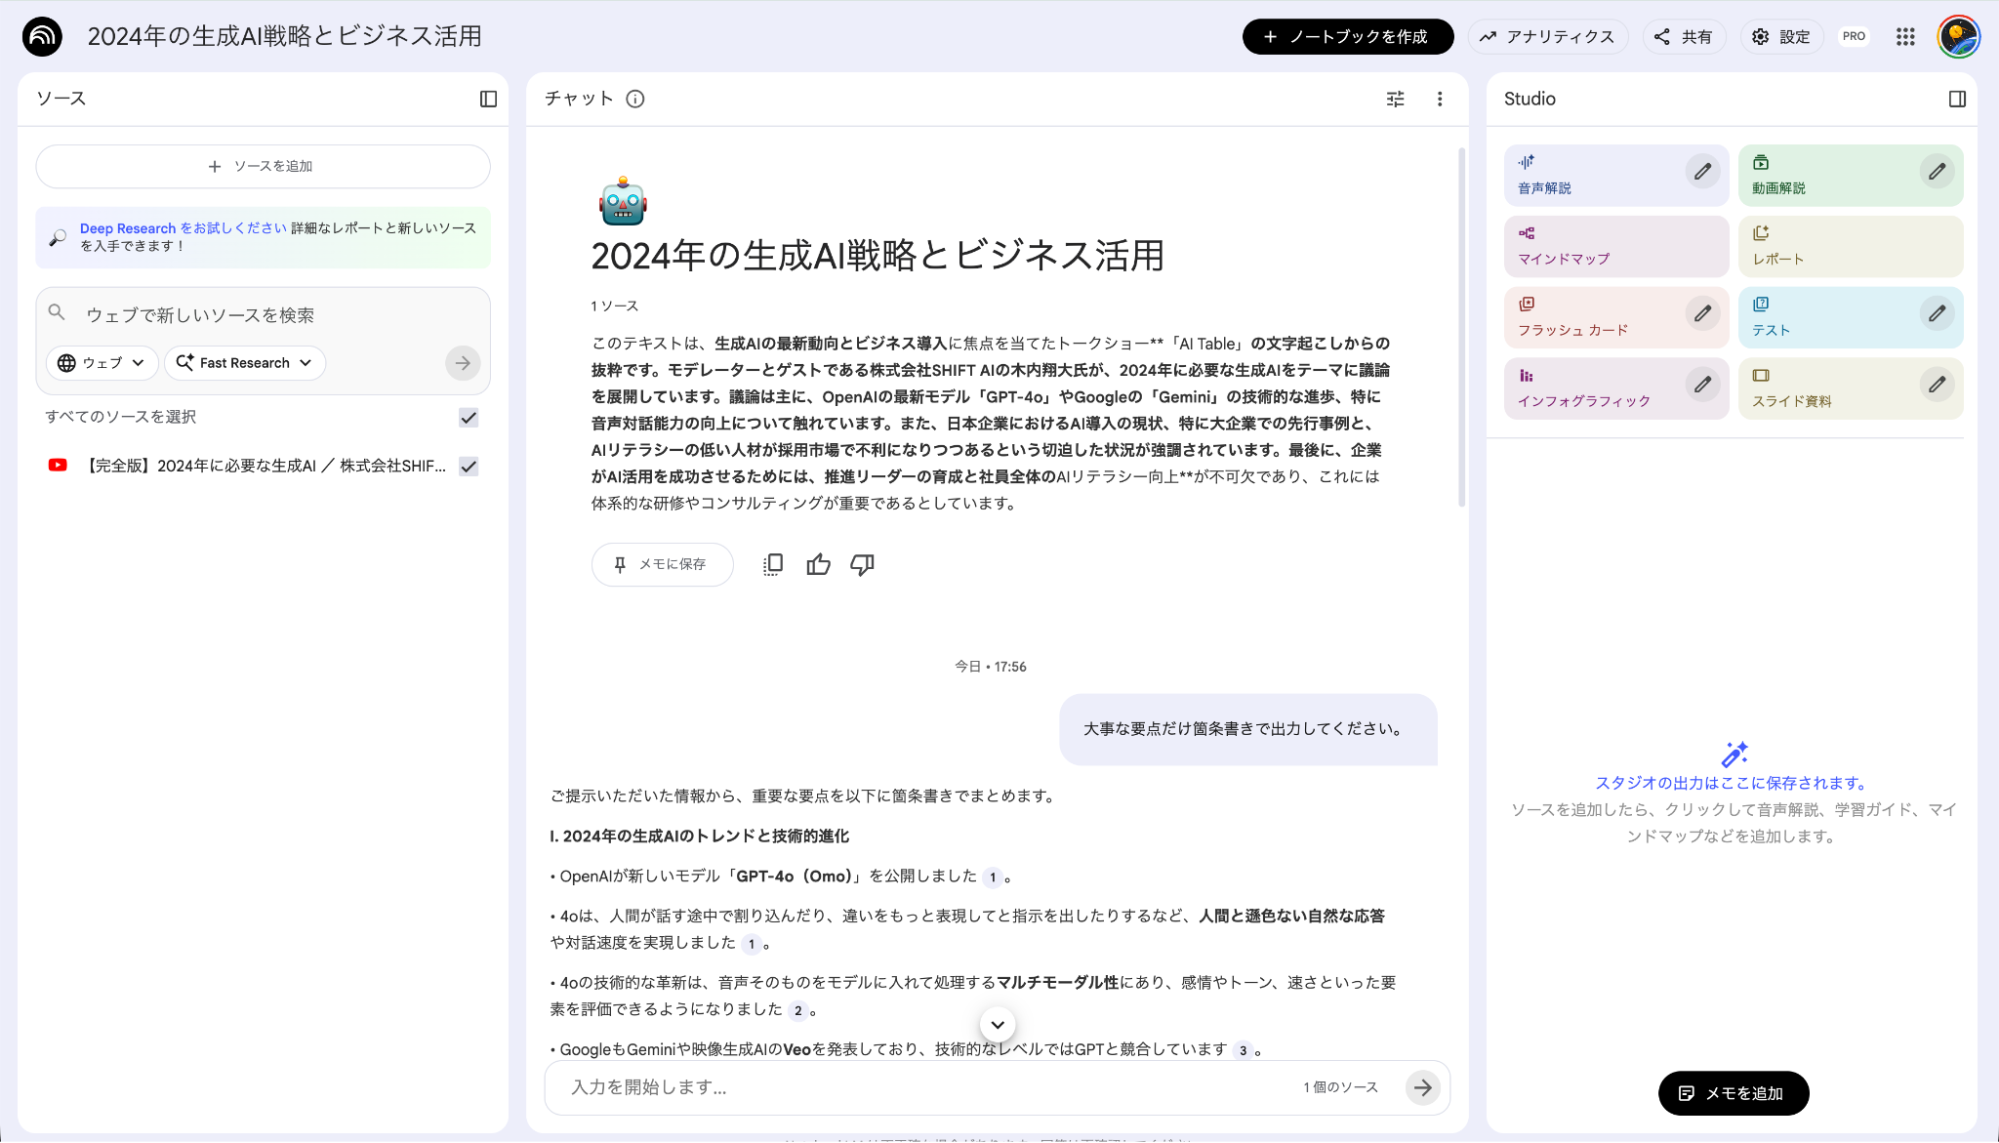1999x1143 pixels.
Task: Open chat configuration sliders icon
Action: tap(1394, 99)
